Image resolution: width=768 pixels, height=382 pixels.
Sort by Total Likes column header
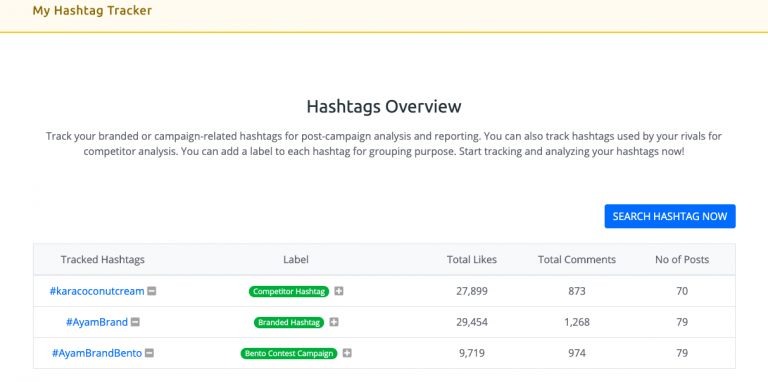pyautogui.click(x=472, y=260)
